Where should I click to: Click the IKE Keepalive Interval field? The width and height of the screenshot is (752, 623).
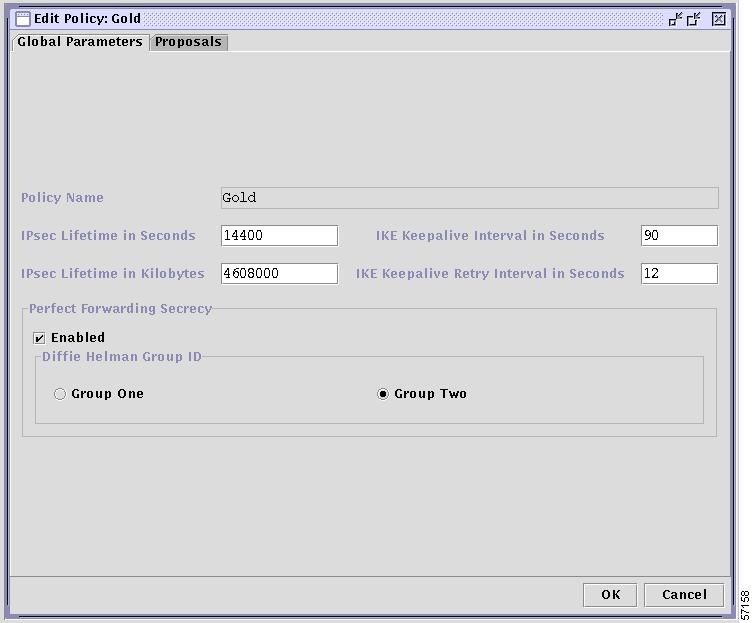tap(680, 235)
